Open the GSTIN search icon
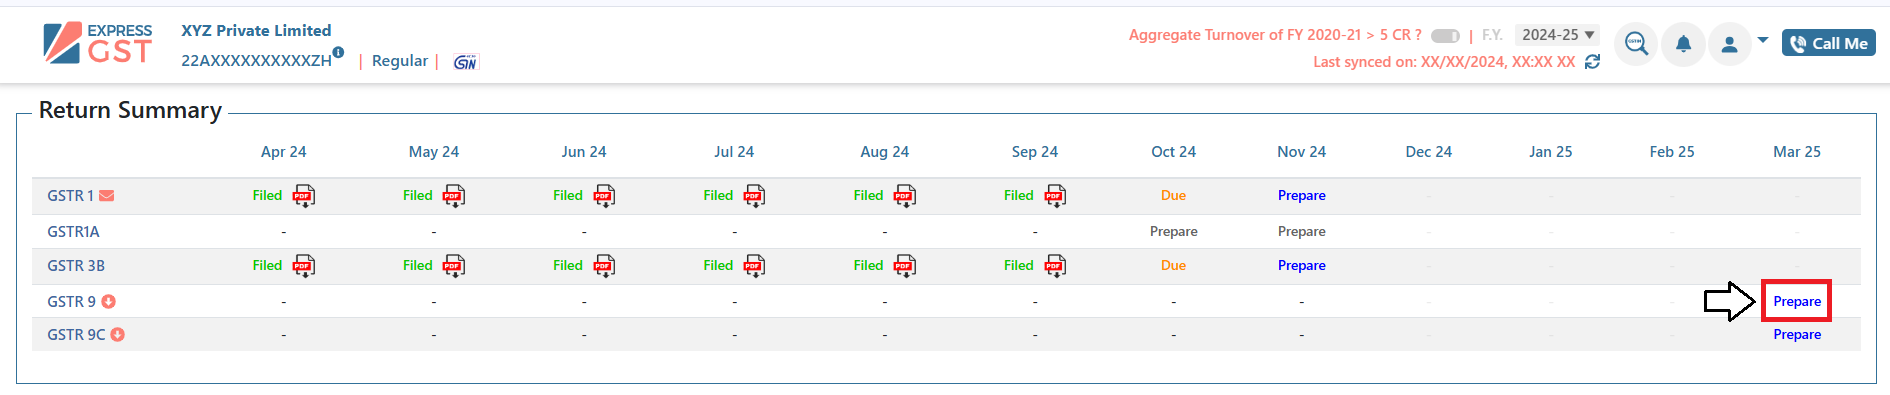The width and height of the screenshot is (1890, 395). (1636, 44)
